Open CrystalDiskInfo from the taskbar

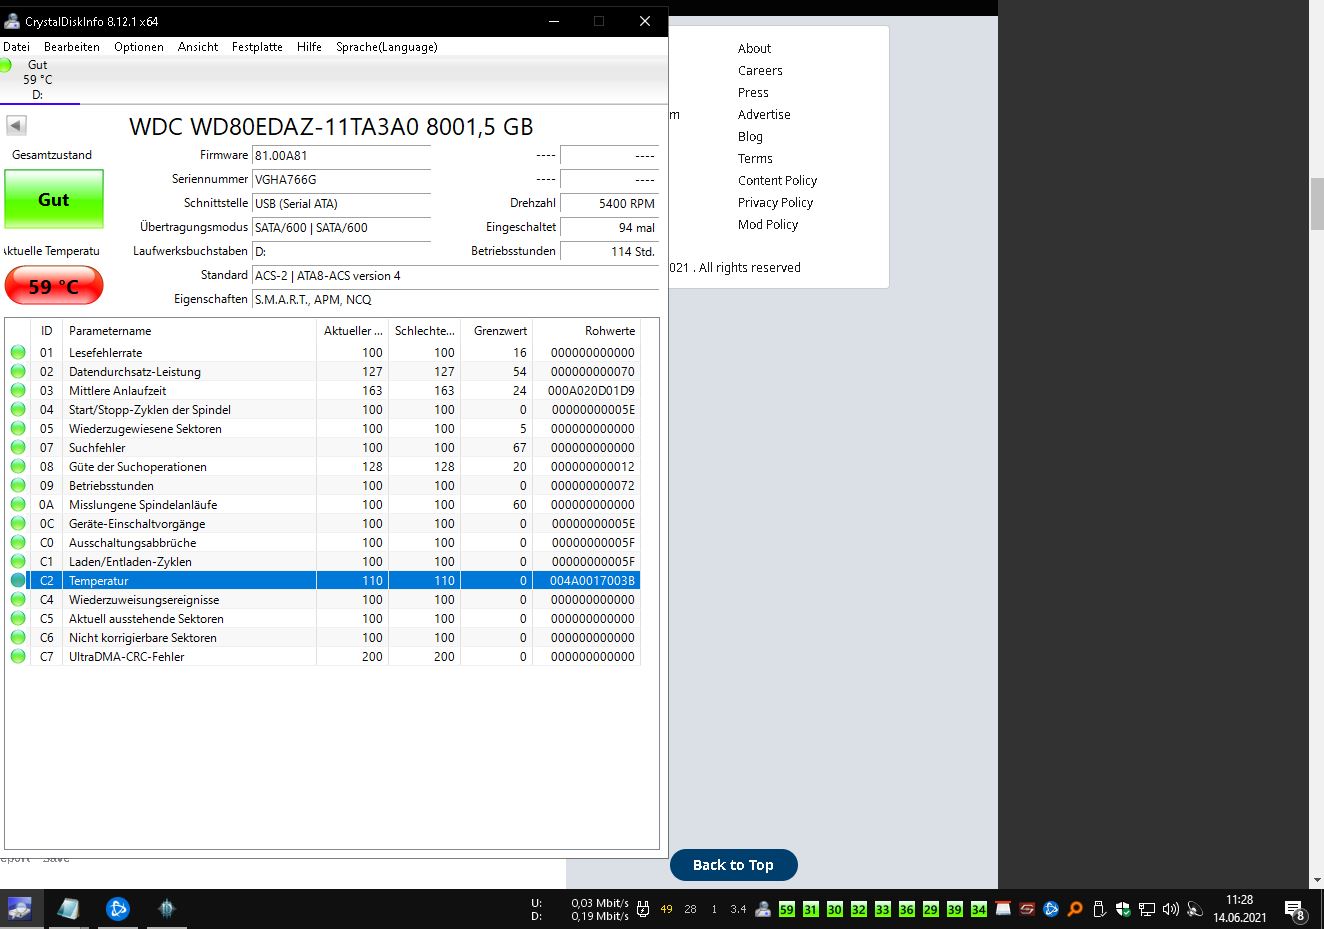point(20,908)
